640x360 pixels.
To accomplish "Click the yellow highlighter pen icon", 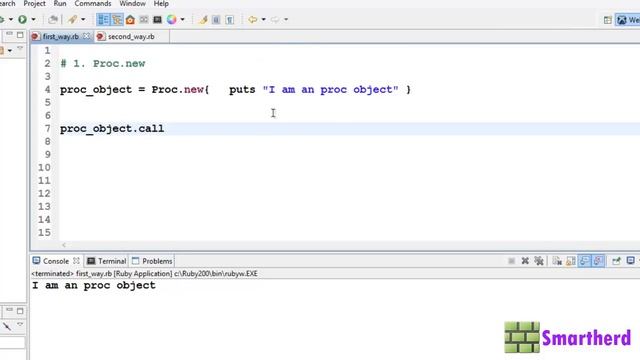I will [203, 19].
